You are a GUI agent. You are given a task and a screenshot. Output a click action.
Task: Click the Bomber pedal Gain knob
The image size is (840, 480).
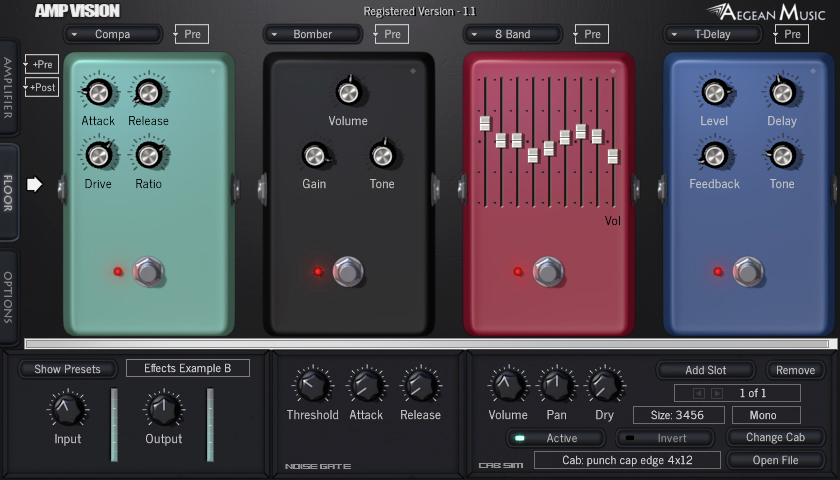314,156
